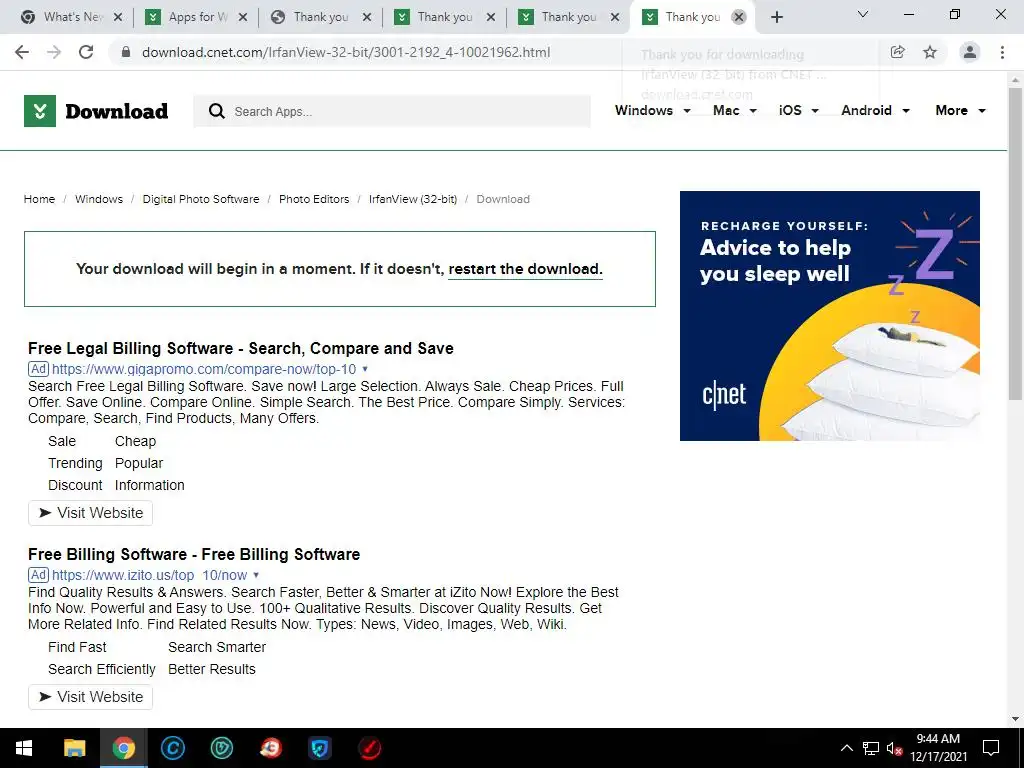The image size is (1024, 768).
Task: Click the scrollbar down arrow
Action: tap(1015, 719)
